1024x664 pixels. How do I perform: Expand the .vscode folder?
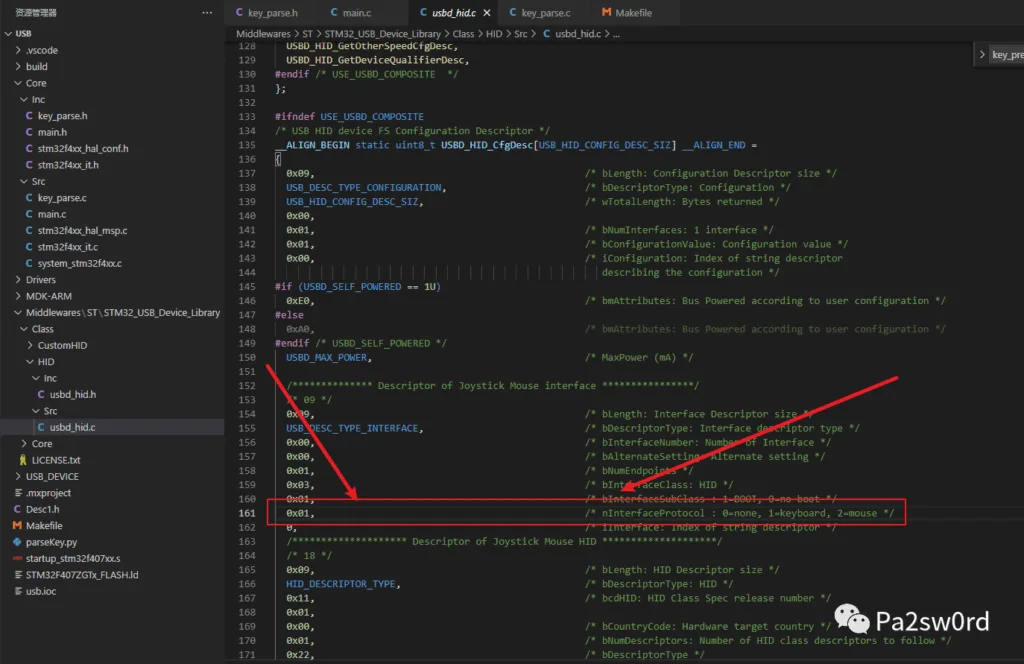18,50
